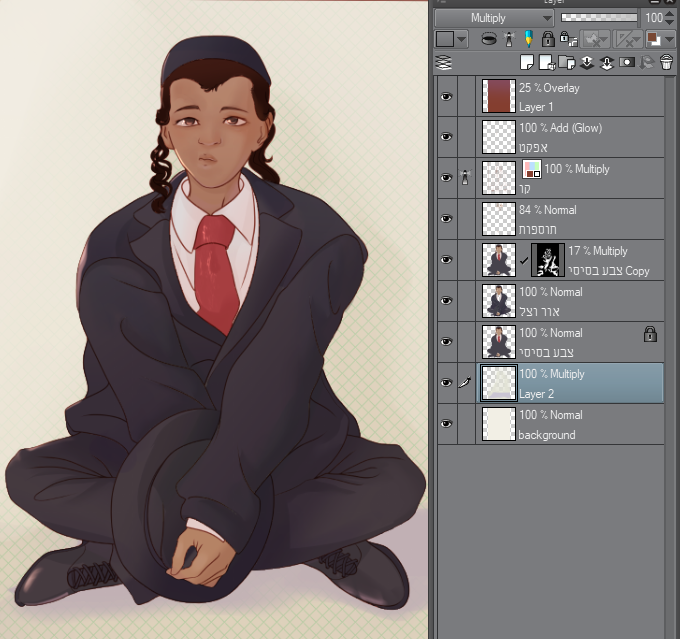Expand the Change Layer Color dropdown arrow

click(x=670, y=39)
